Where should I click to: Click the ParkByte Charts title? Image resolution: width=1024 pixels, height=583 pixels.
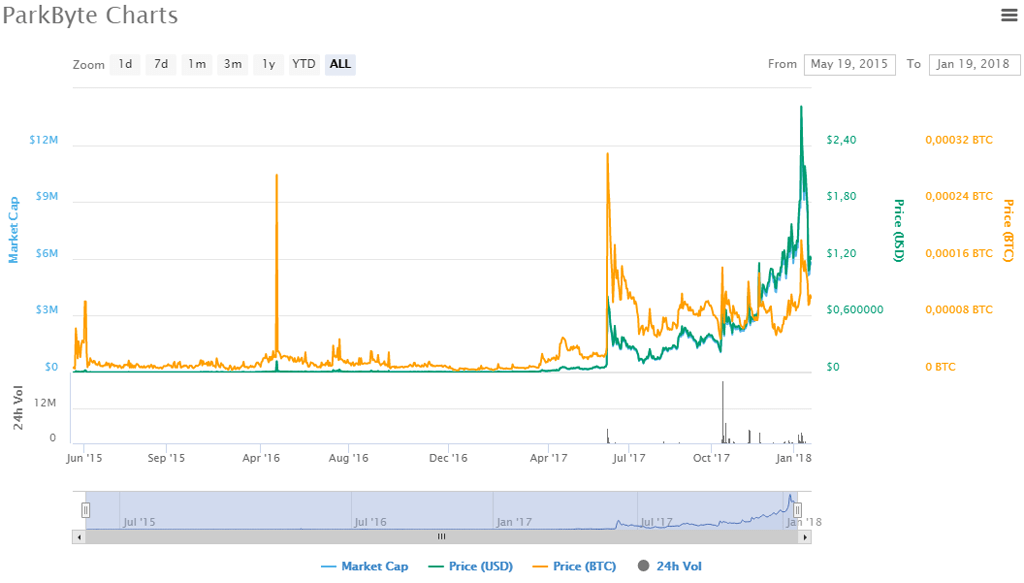90,15
